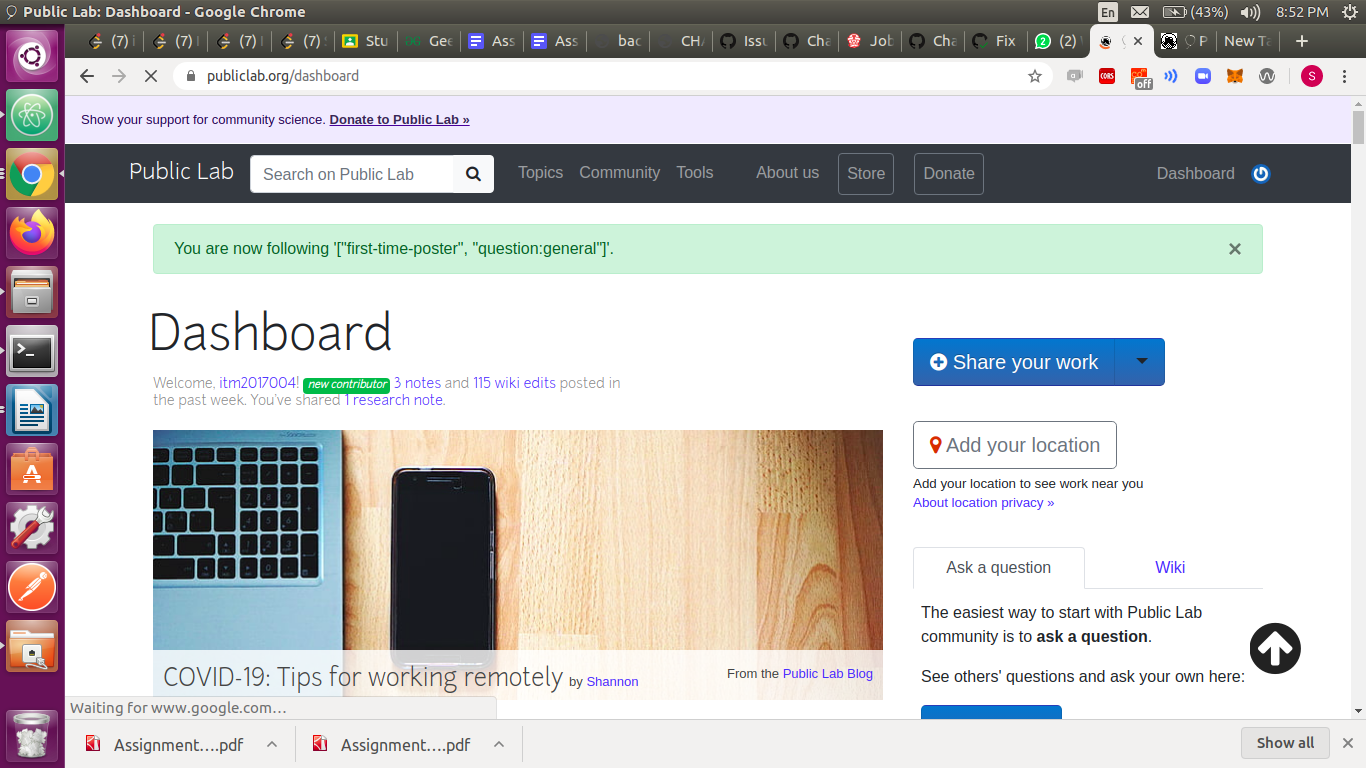The width and height of the screenshot is (1366, 768).
Task: Close the active Public Lab tab
Action: [x=1137, y=41]
